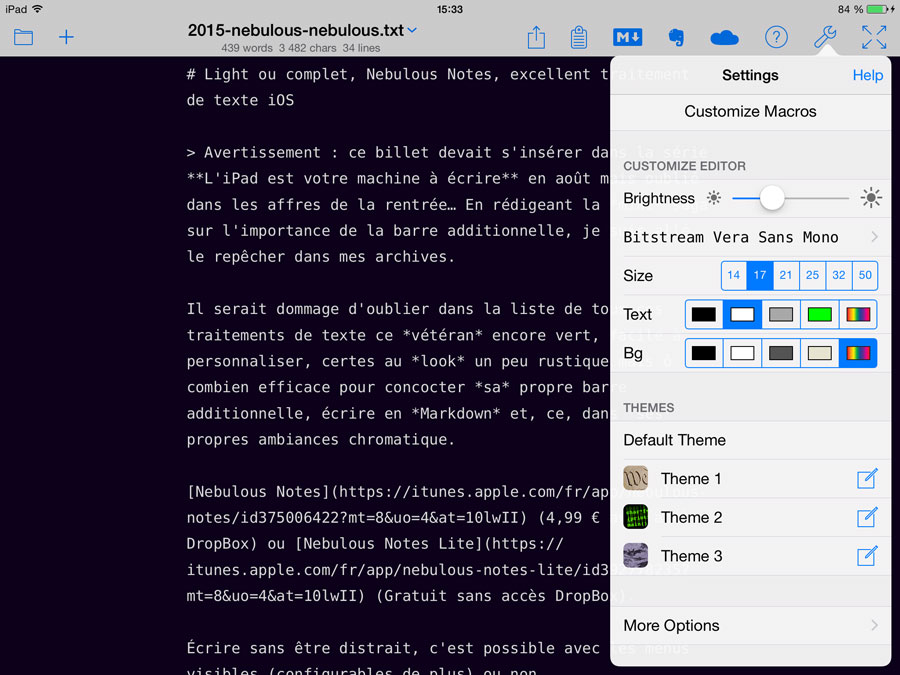Image resolution: width=900 pixels, height=675 pixels.
Task: Open the file browser folder icon
Action: (24, 37)
